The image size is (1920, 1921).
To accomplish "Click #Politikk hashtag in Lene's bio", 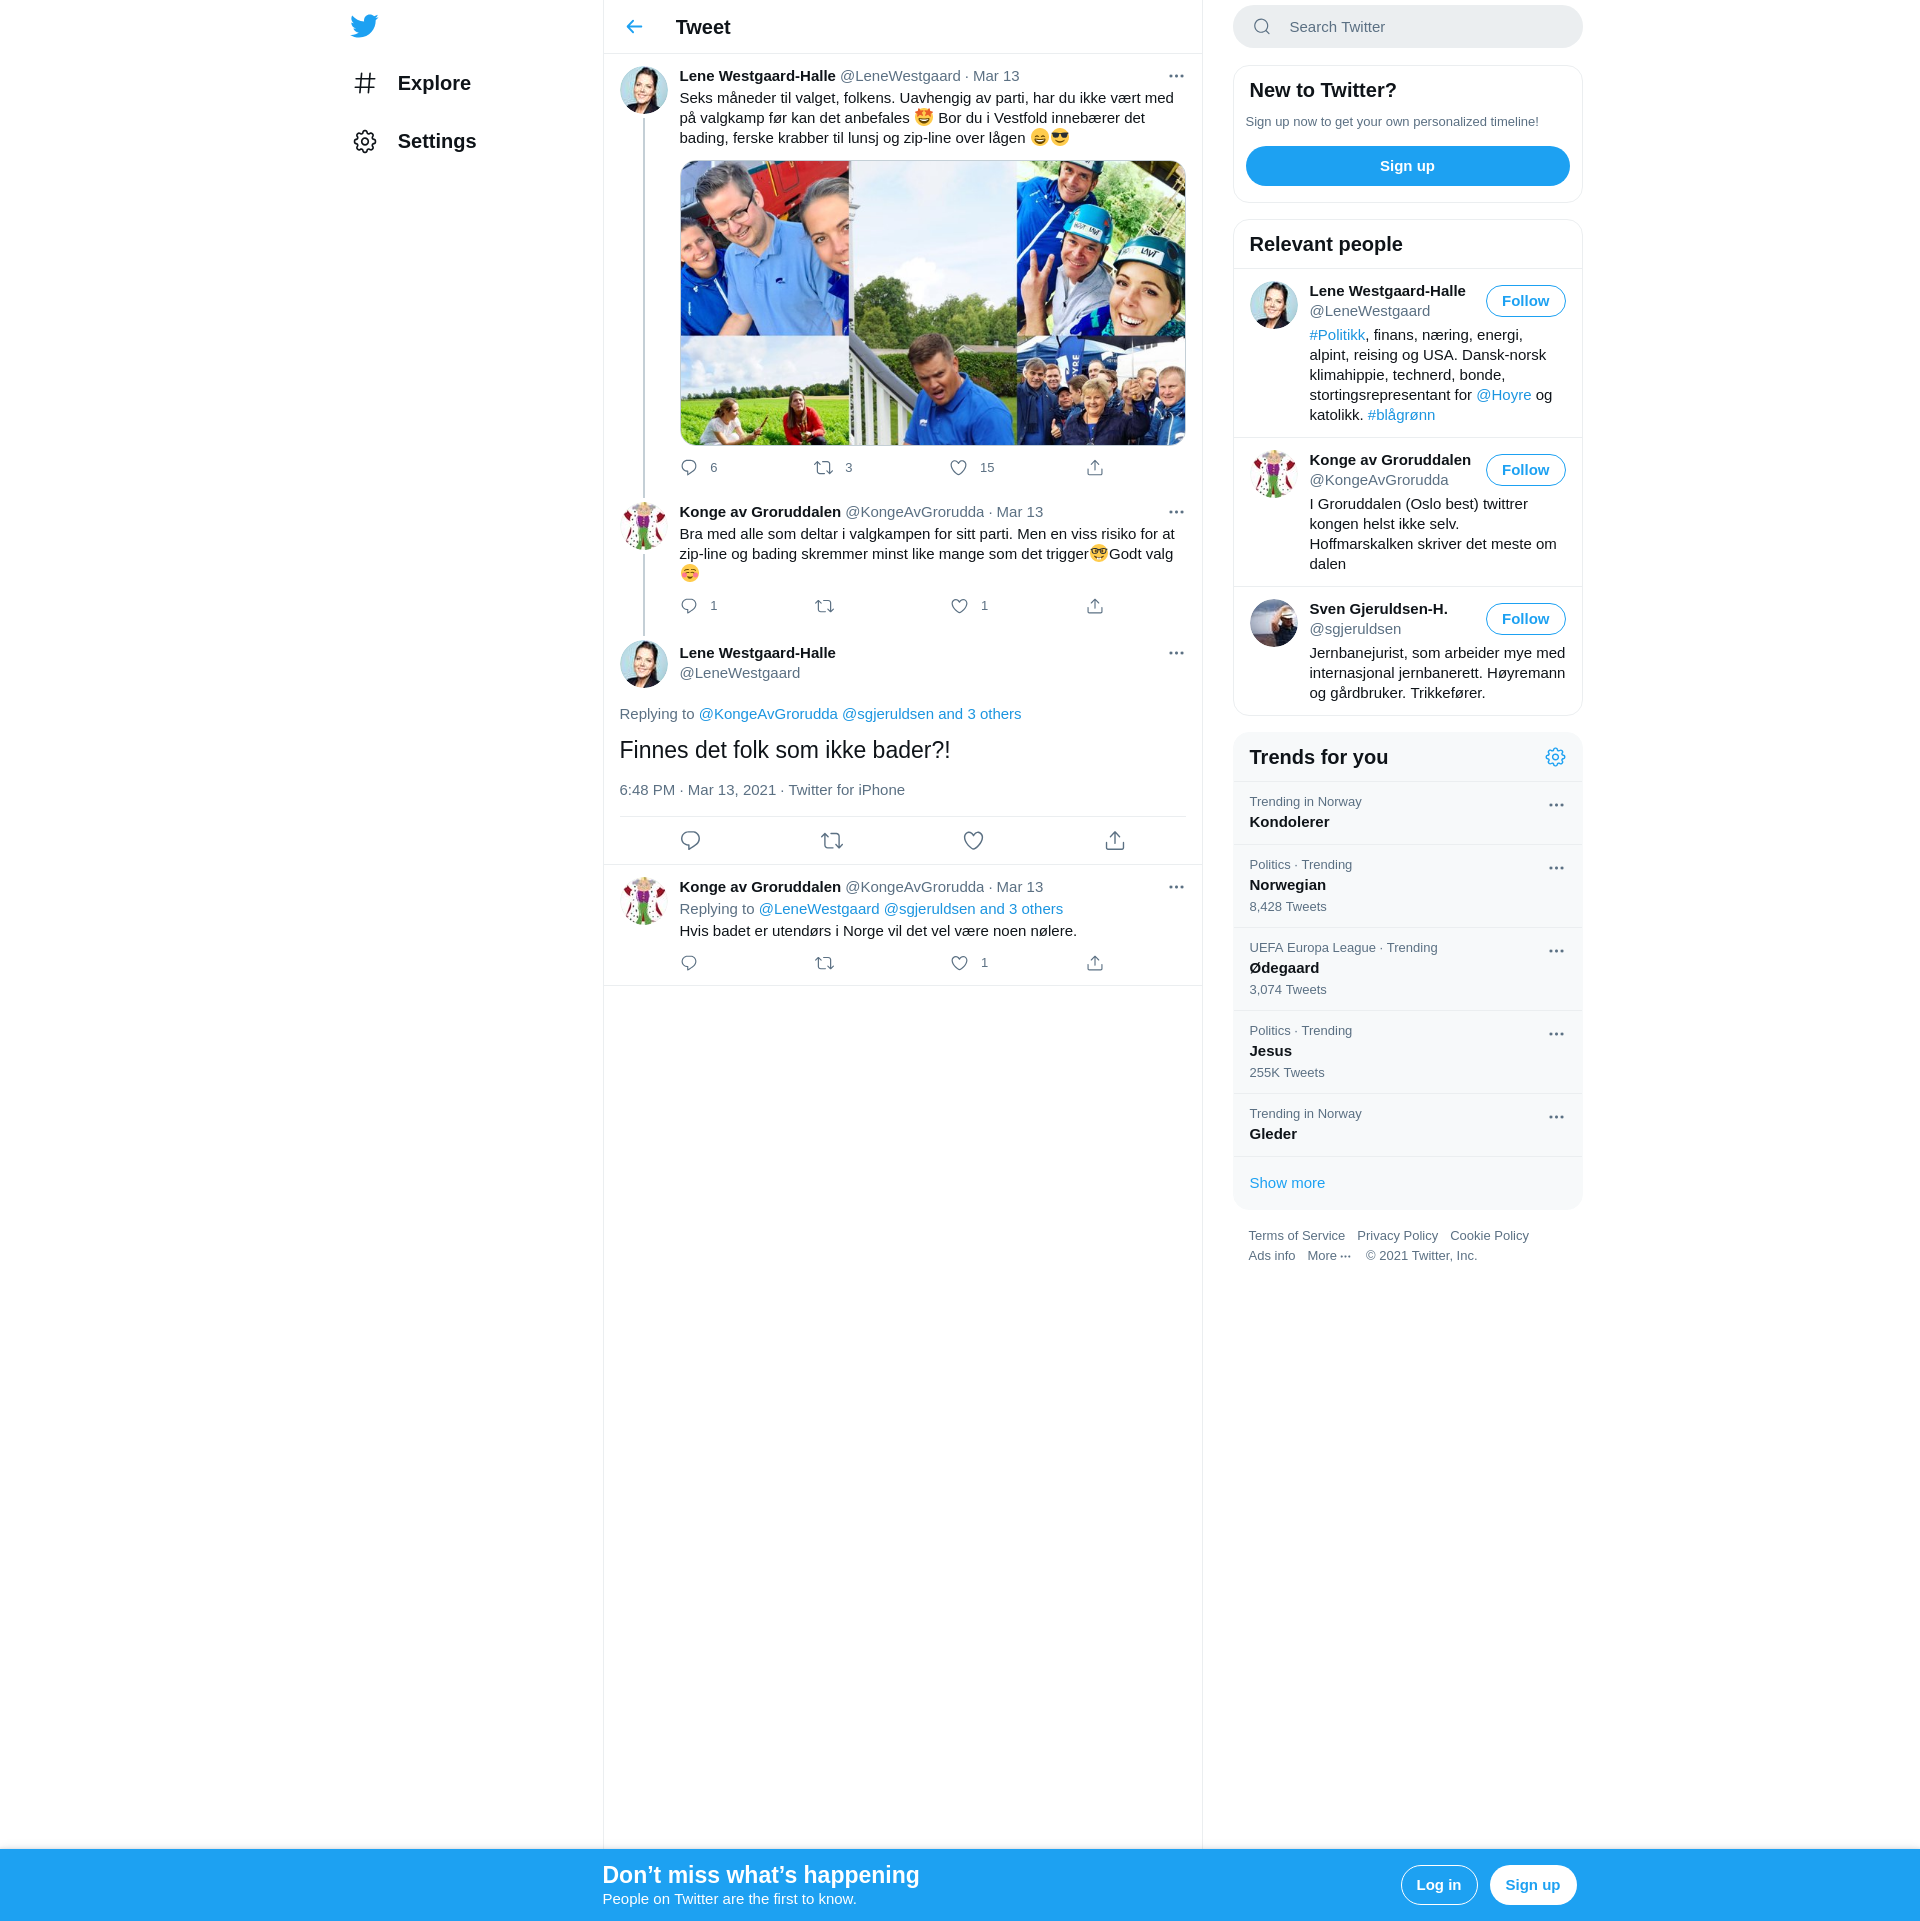I will (1337, 335).
